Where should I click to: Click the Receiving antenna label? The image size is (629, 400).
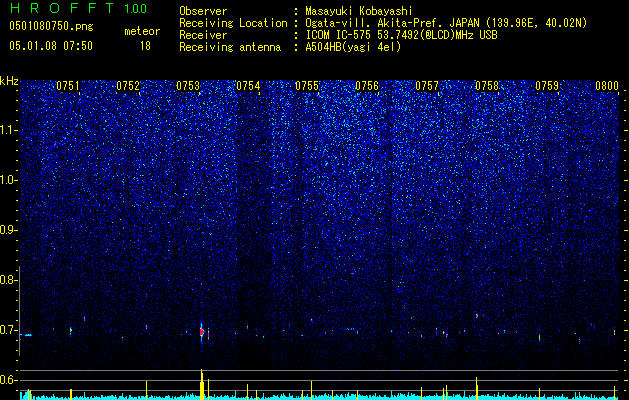[x=230, y=47]
